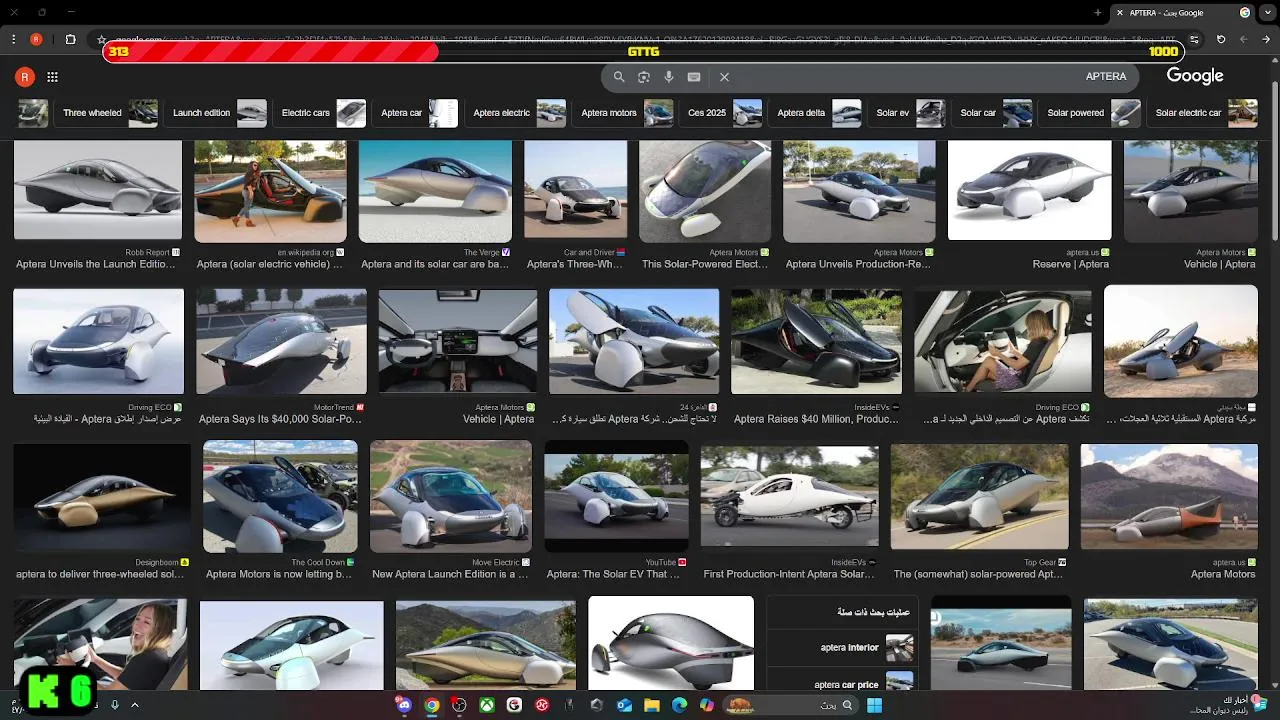Open Google Lens image search icon
The width and height of the screenshot is (1280, 720).
point(644,77)
